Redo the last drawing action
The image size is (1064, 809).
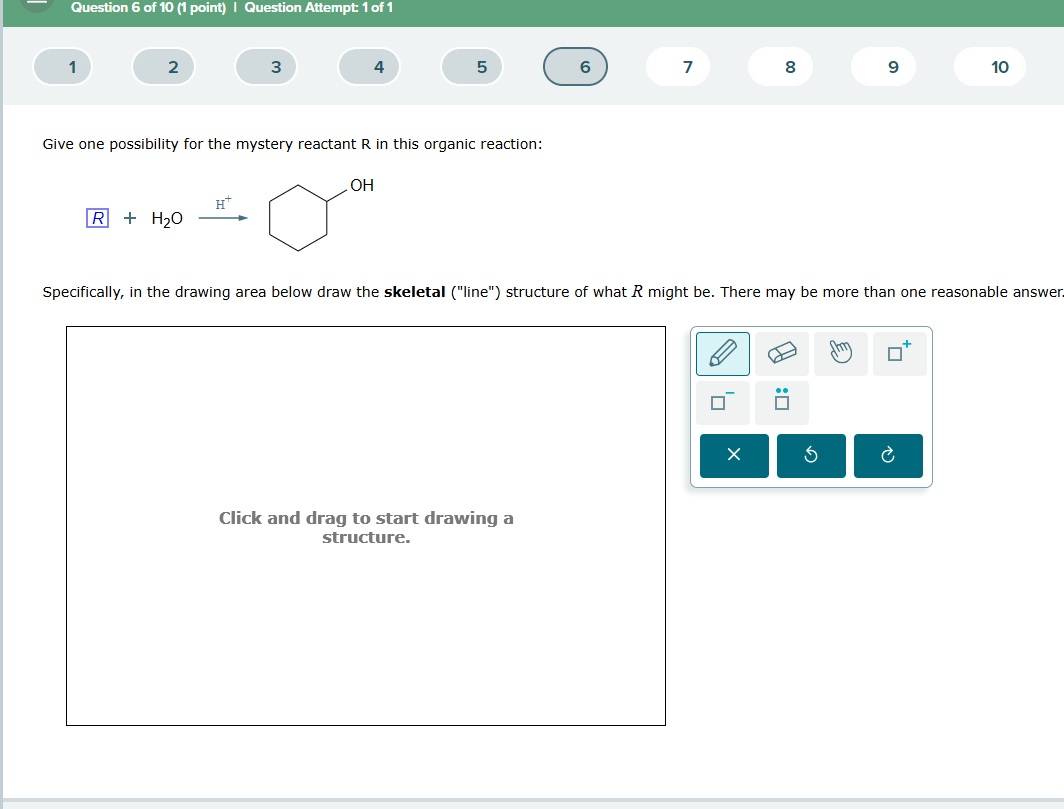coord(888,455)
